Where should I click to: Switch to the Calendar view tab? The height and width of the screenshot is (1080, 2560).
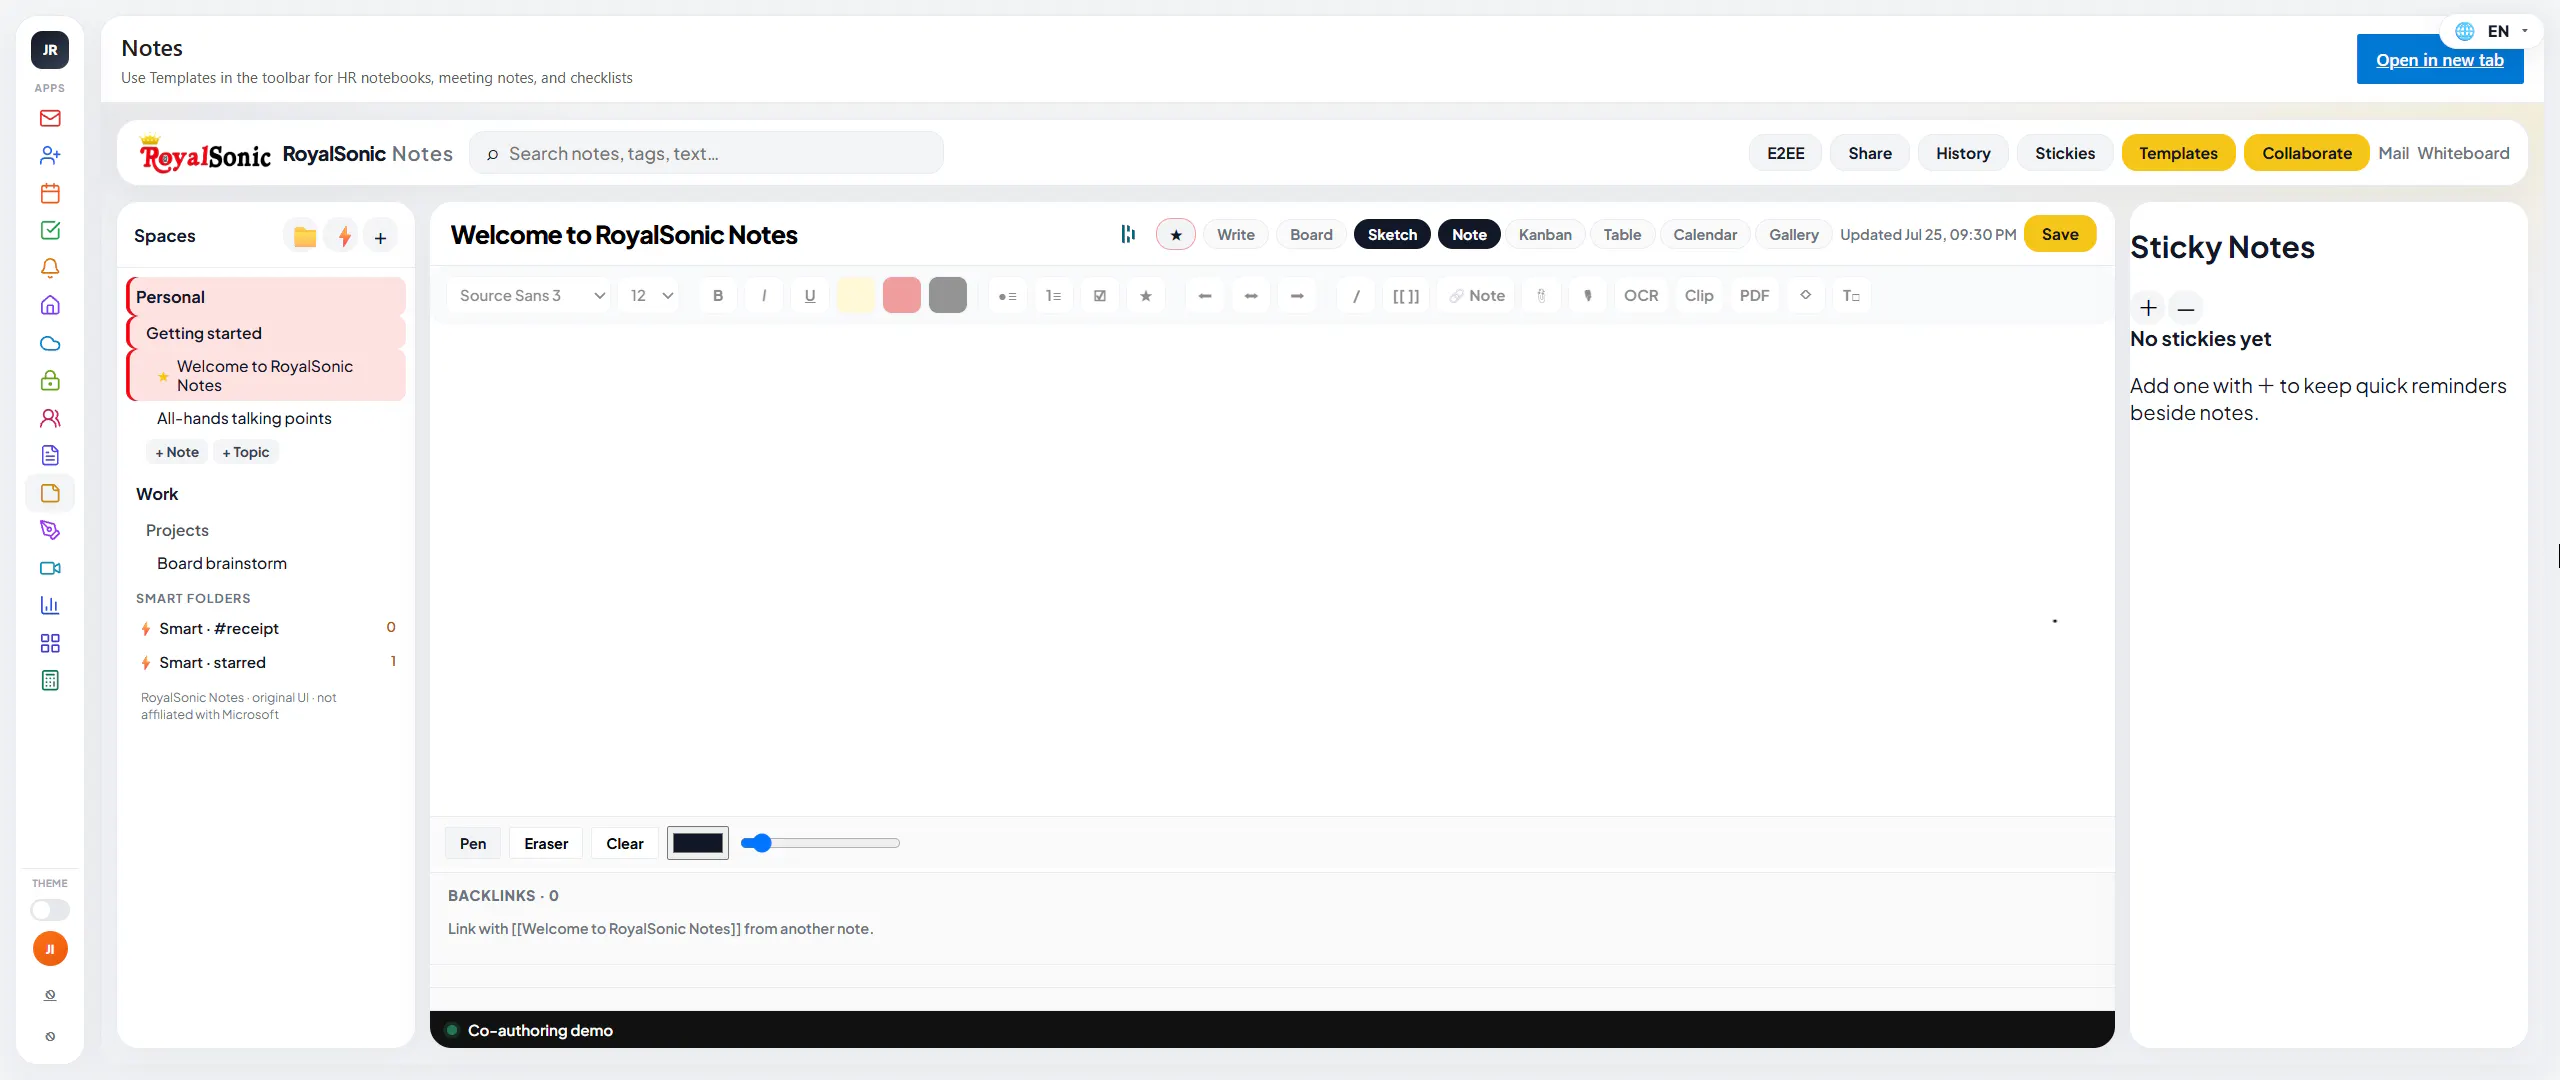coord(1705,235)
